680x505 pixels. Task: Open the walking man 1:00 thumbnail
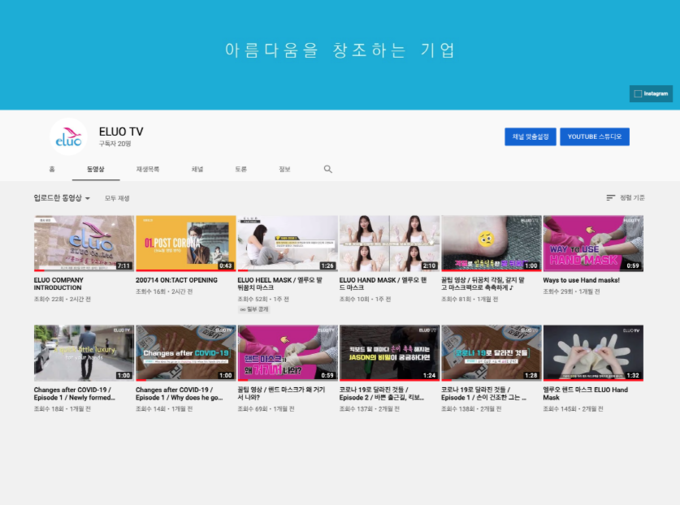click(x=84, y=353)
